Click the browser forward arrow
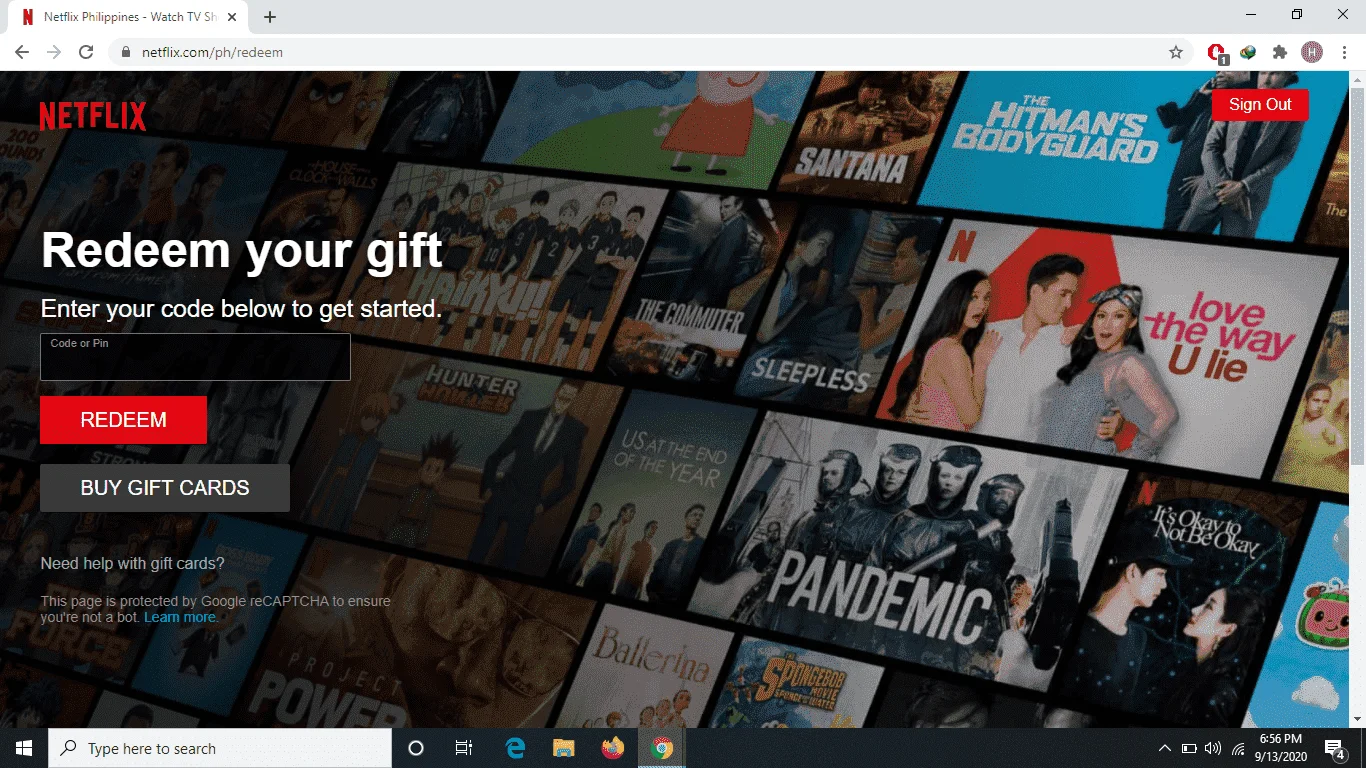Screen dimensions: 1366x768 [x=54, y=52]
